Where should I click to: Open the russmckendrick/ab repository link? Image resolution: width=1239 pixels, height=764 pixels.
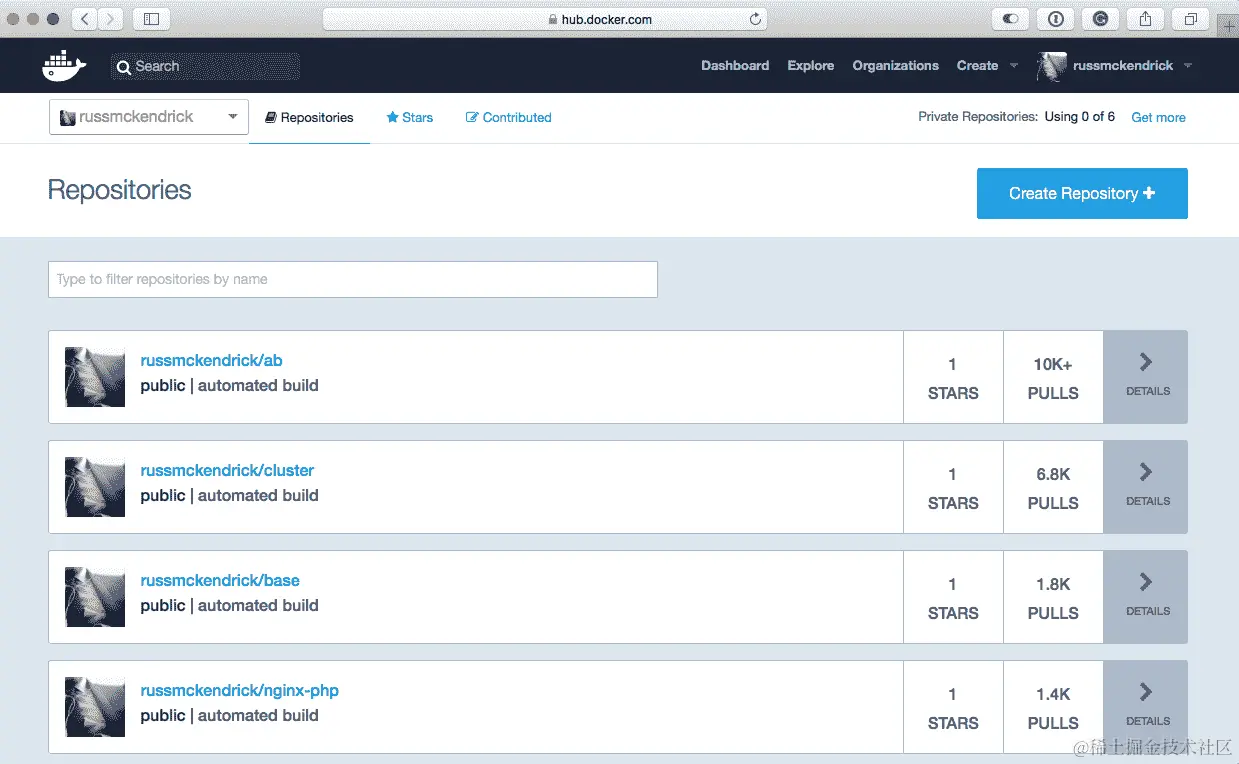(x=212, y=361)
